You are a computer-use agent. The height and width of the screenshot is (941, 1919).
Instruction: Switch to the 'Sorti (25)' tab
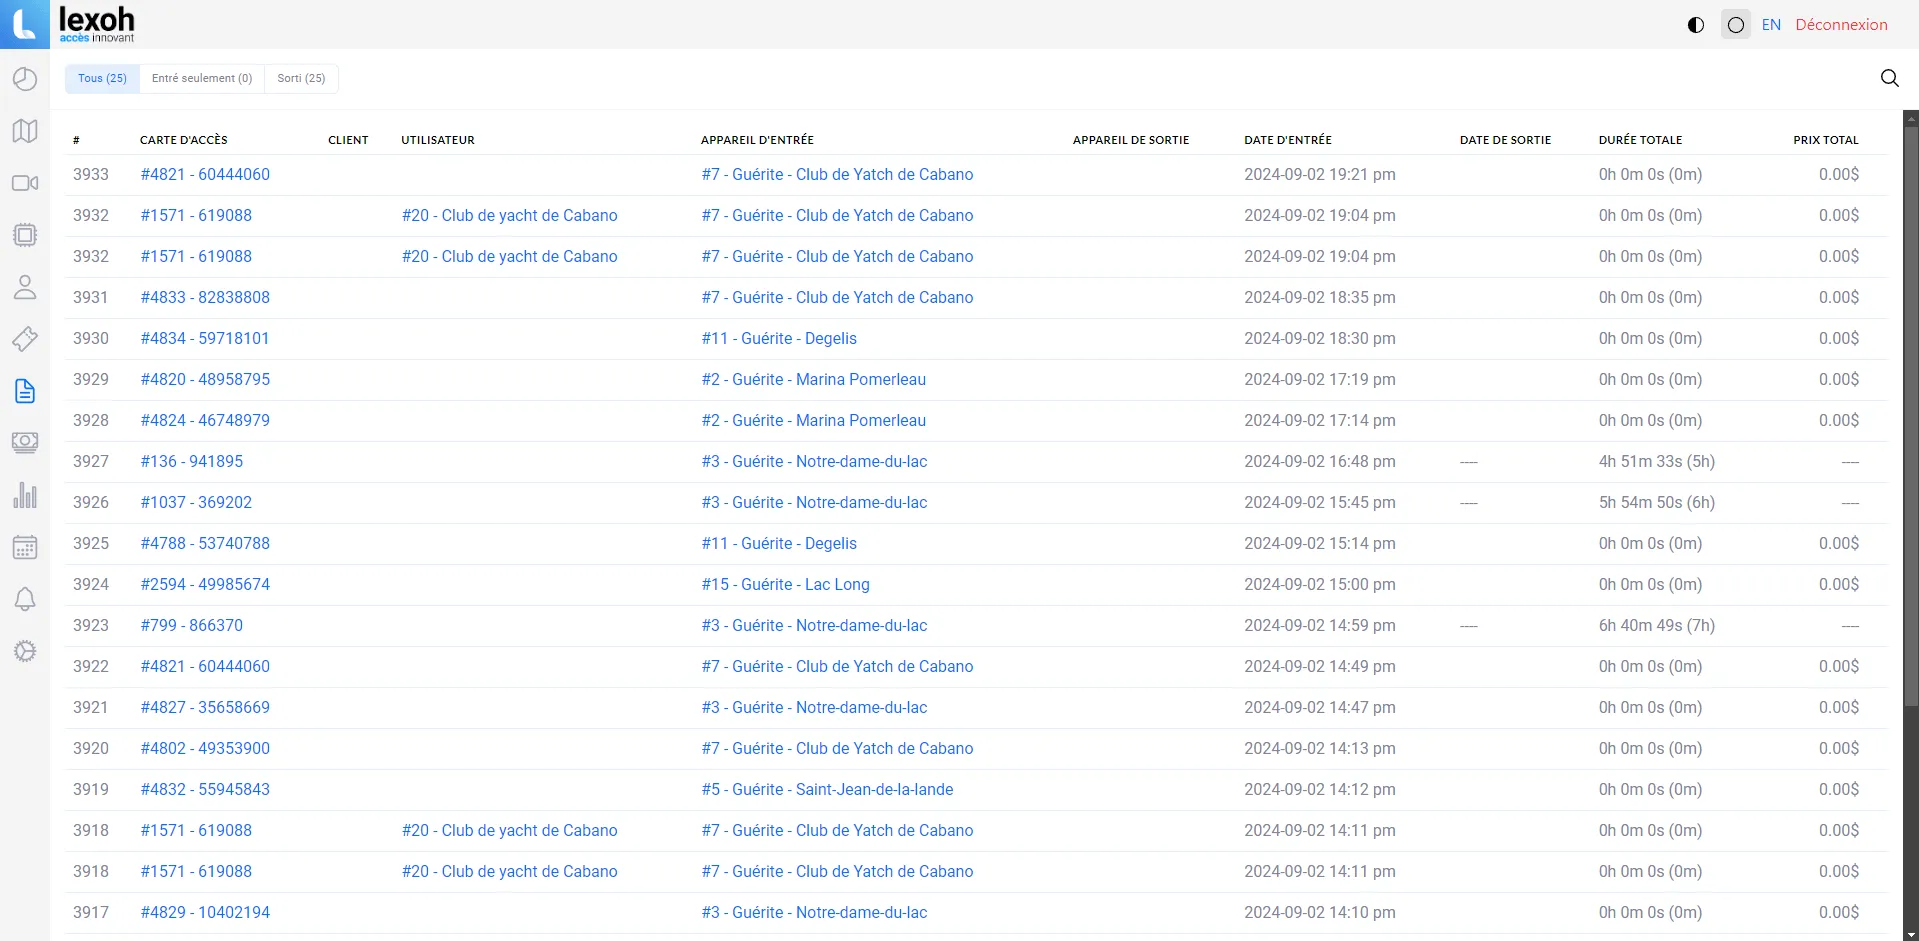301,78
